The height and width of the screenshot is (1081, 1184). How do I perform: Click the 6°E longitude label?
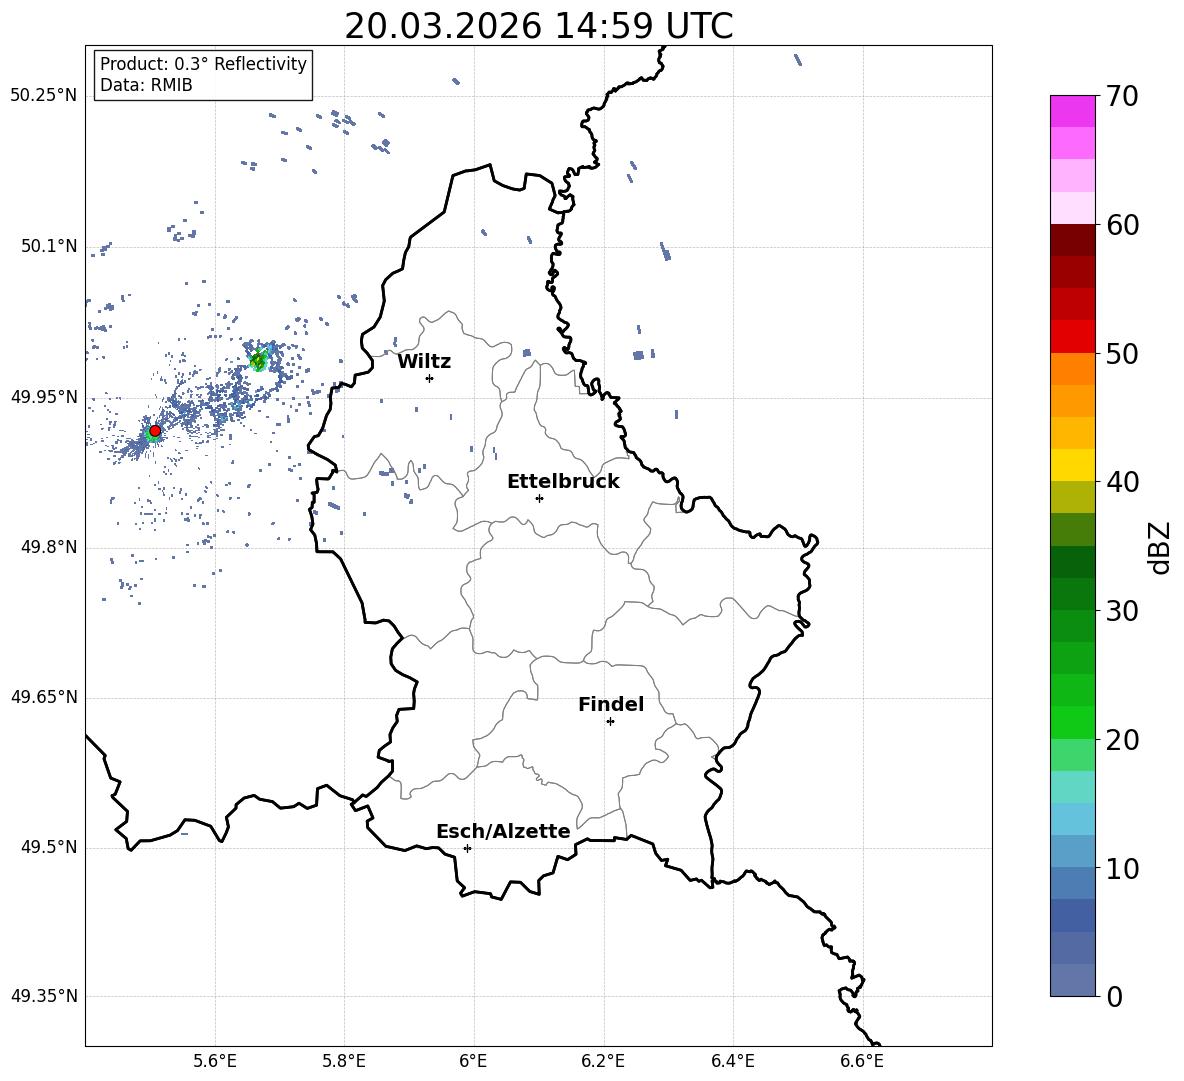pyautogui.click(x=473, y=1061)
